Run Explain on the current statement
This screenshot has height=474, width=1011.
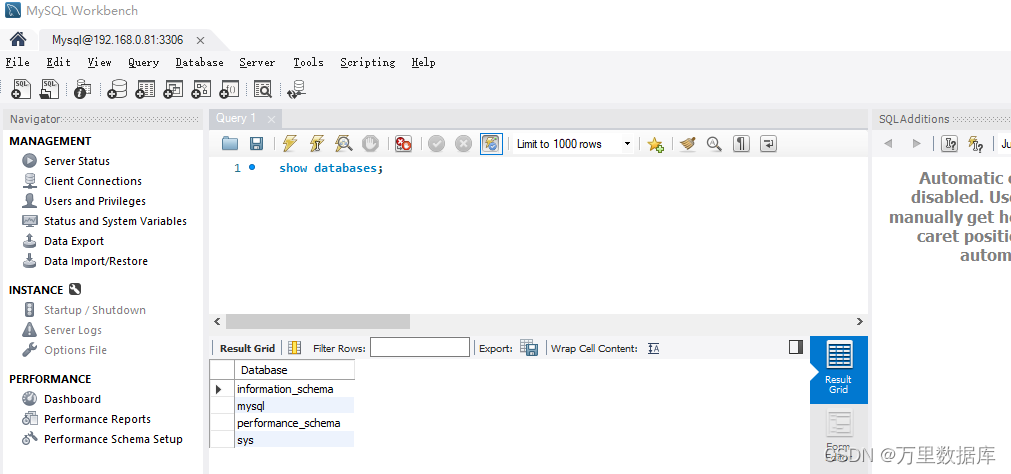pyautogui.click(x=343, y=144)
